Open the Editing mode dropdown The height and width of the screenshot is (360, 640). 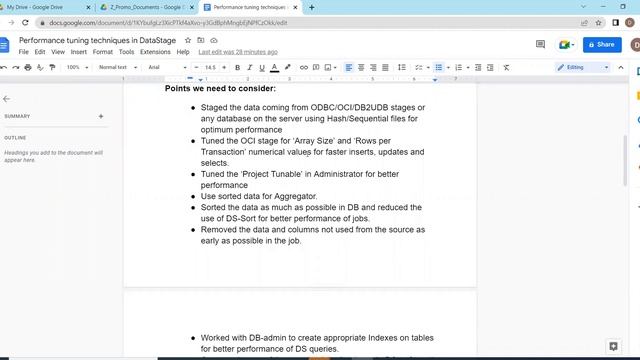tap(583, 67)
